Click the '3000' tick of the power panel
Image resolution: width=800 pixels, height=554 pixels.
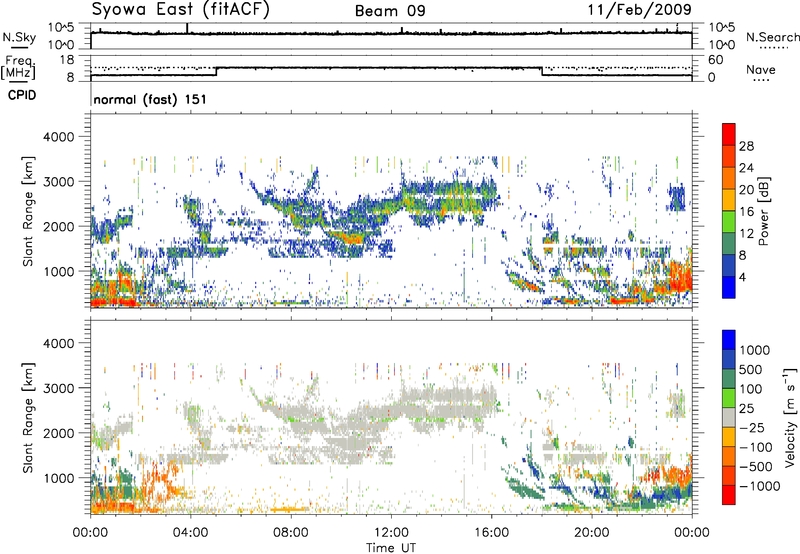coord(59,182)
